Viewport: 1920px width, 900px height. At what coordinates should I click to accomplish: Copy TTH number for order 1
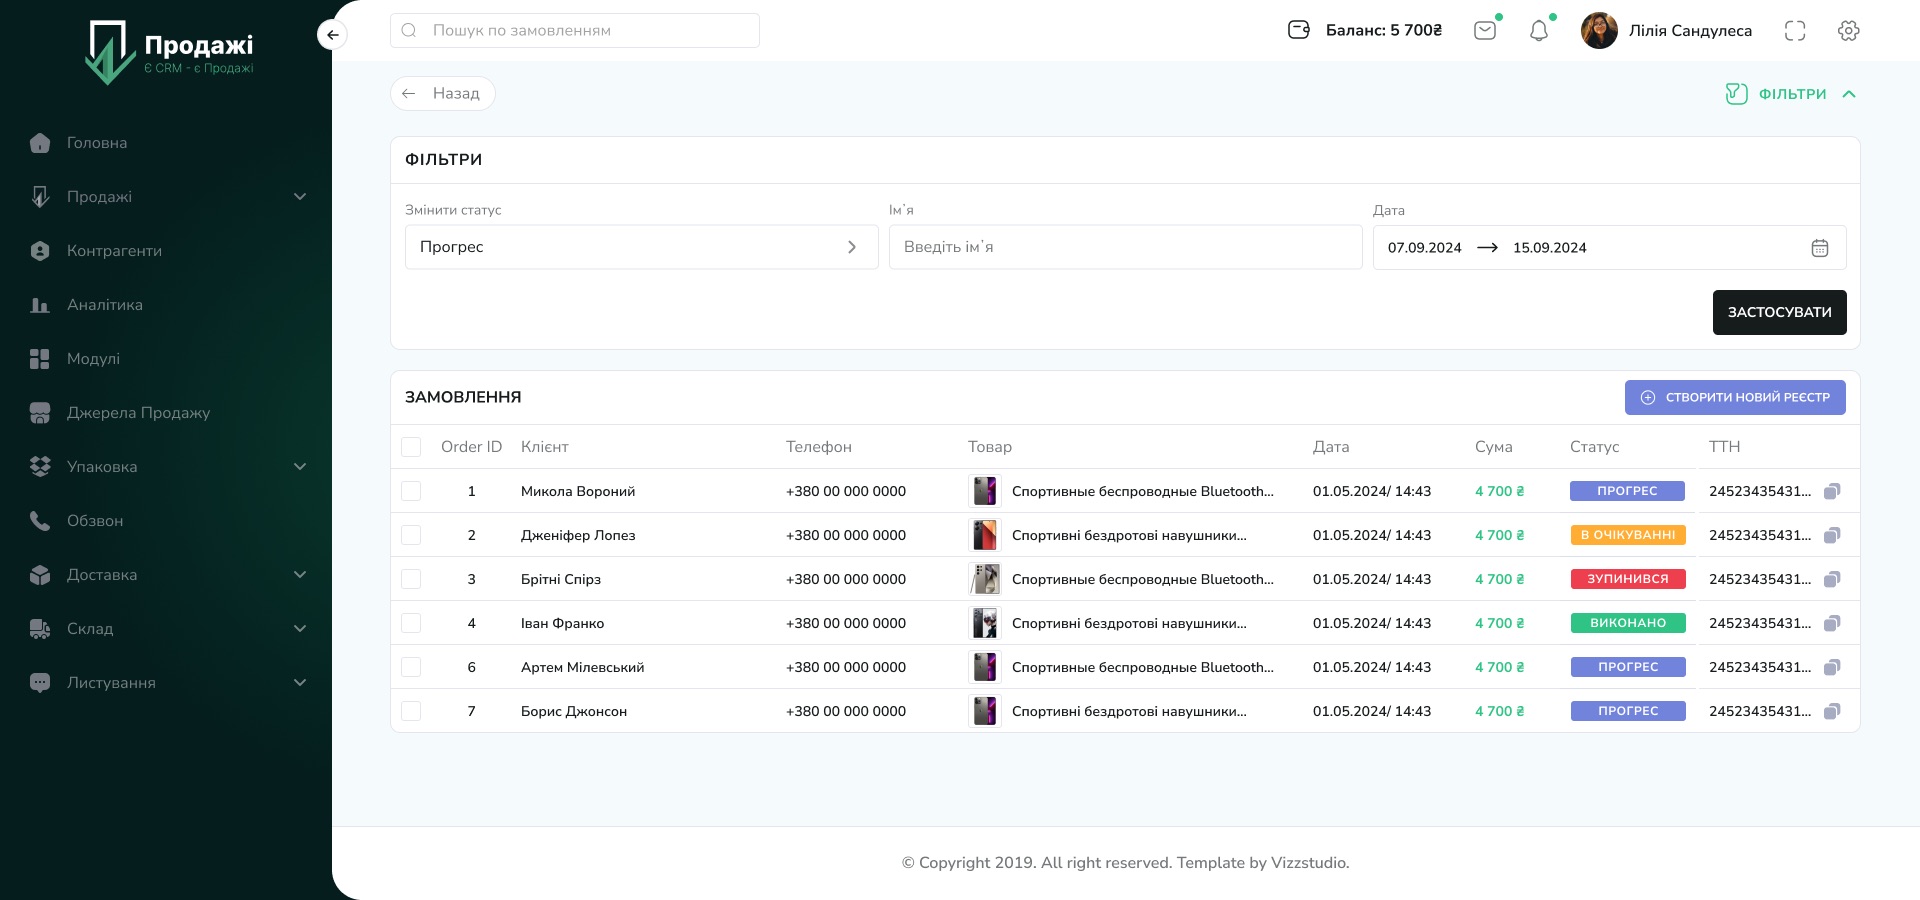tap(1832, 491)
